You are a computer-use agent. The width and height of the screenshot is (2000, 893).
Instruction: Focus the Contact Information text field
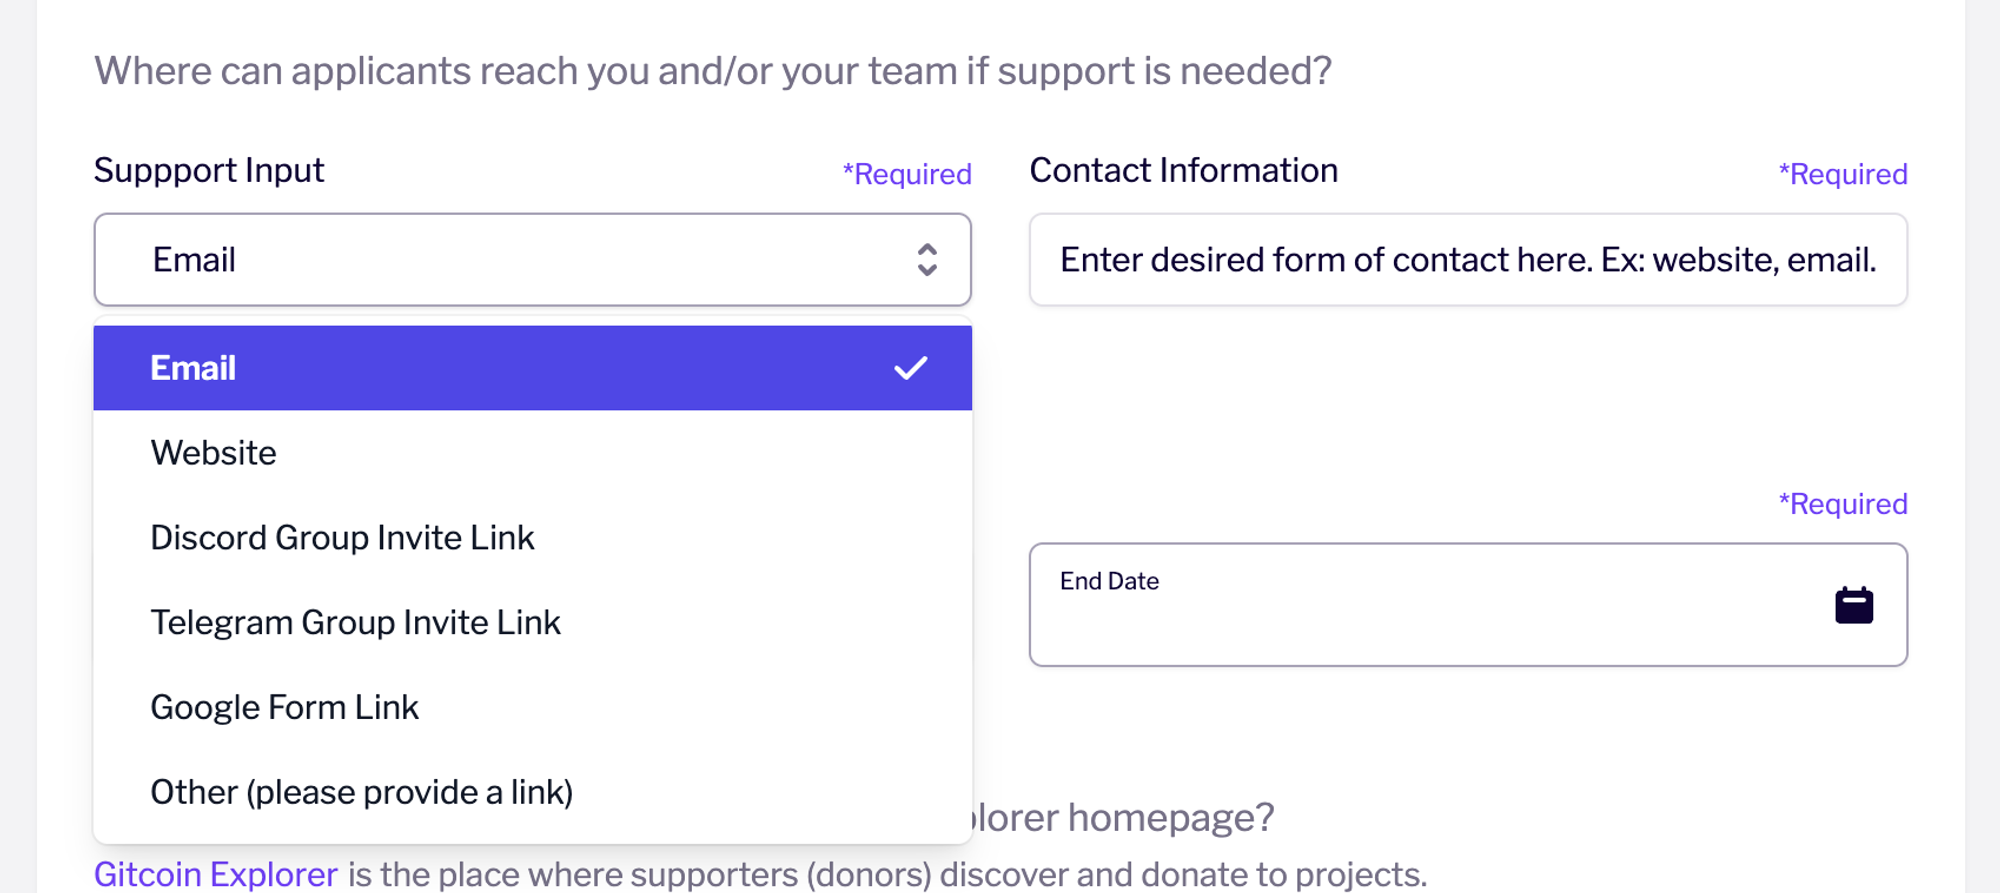tap(1468, 260)
